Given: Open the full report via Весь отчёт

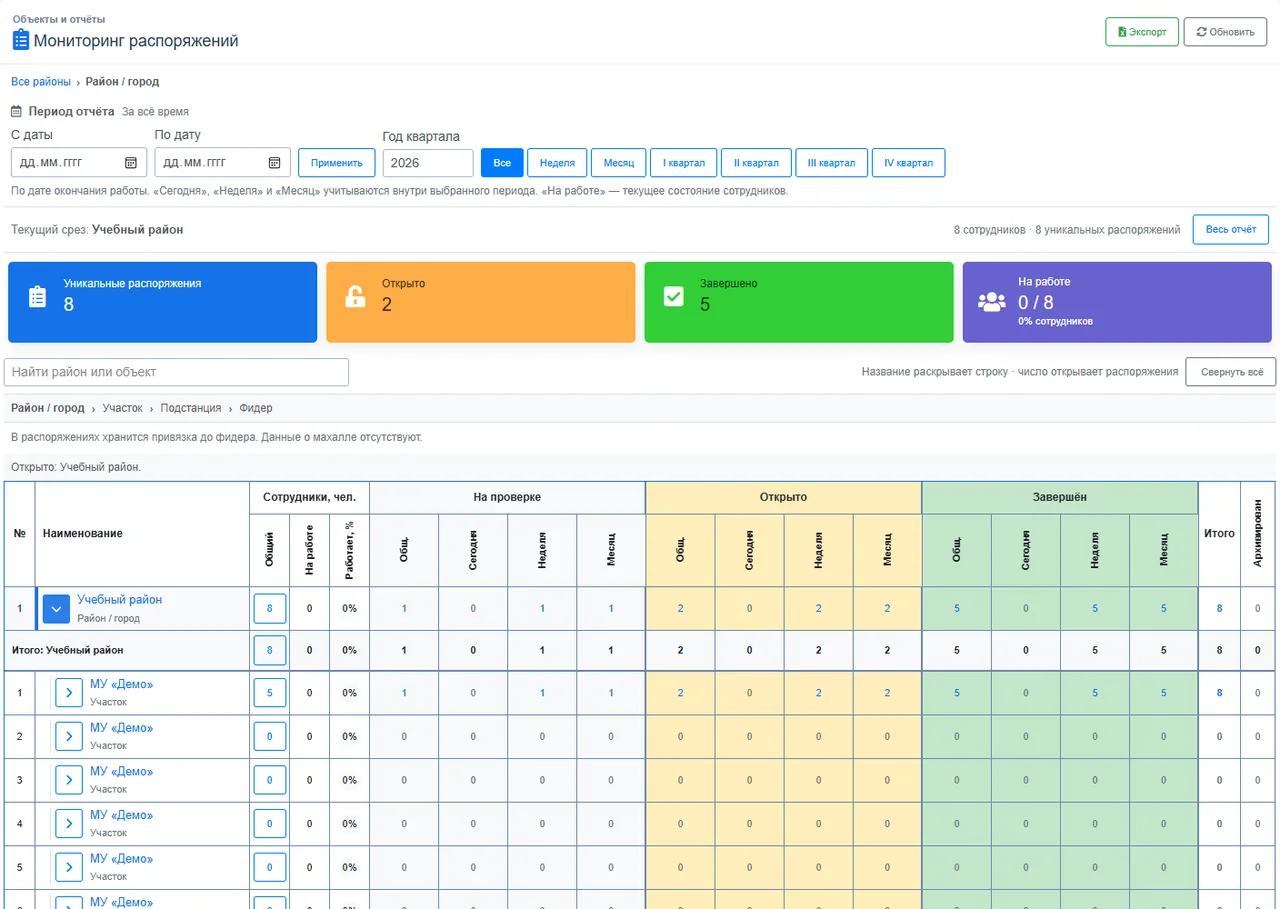Looking at the screenshot, I should 1231,229.
